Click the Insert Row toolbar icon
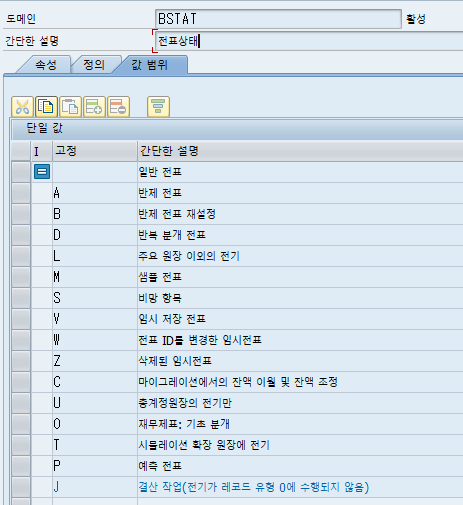The height and width of the screenshot is (505, 463). coord(94,107)
